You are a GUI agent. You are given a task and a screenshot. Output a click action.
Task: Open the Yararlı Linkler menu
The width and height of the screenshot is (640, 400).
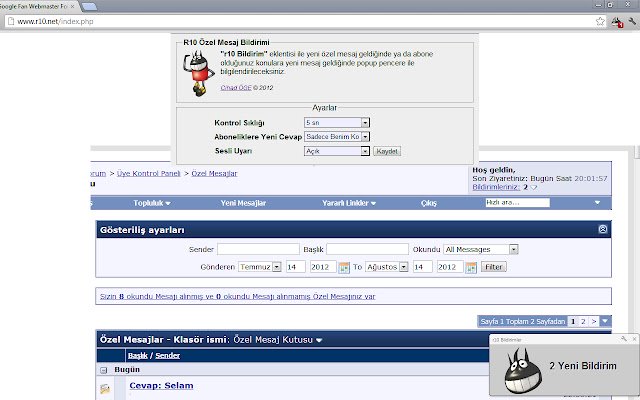pos(349,203)
